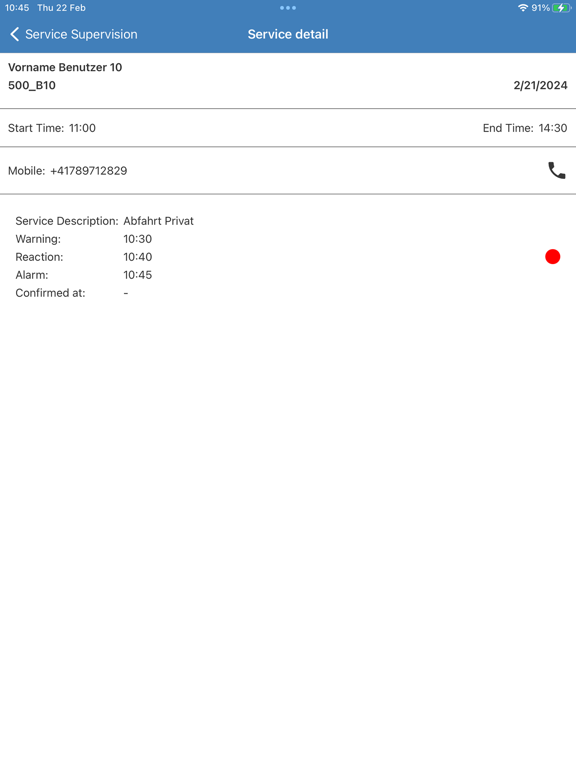Click the Mobile label

pyautogui.click(x=26, y=171)
